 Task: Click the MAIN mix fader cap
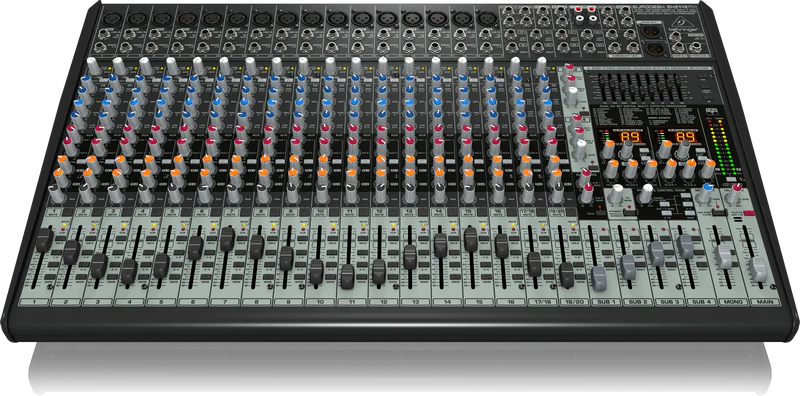click(x=758, y=269)
